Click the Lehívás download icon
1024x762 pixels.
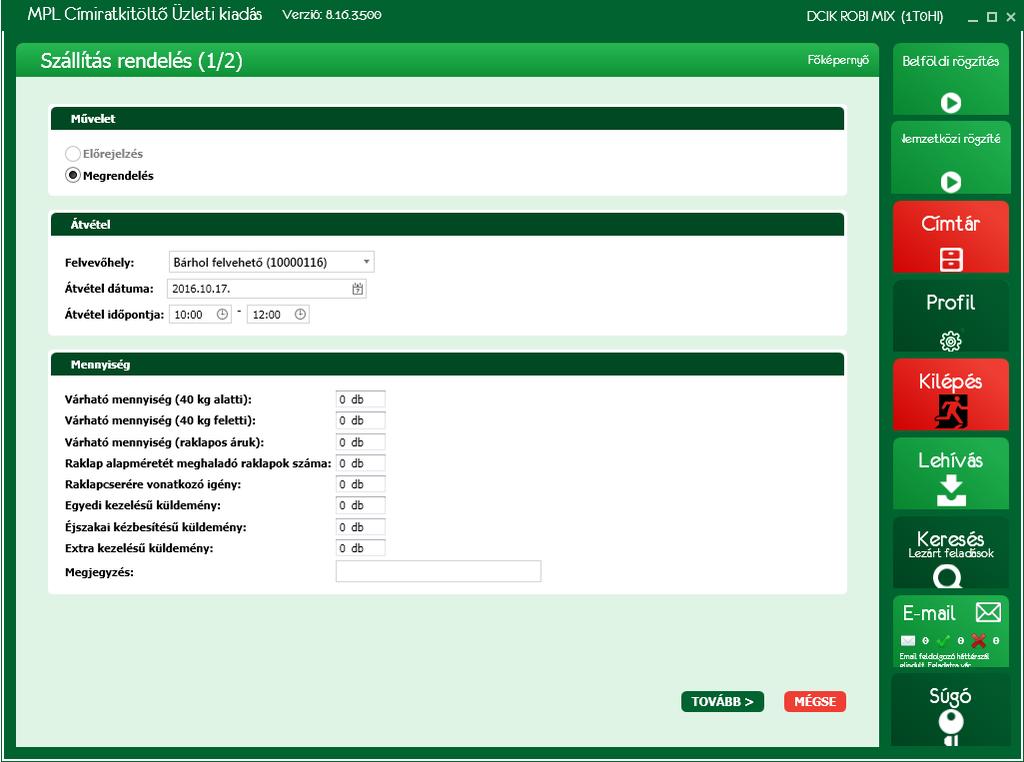[950, 491]
